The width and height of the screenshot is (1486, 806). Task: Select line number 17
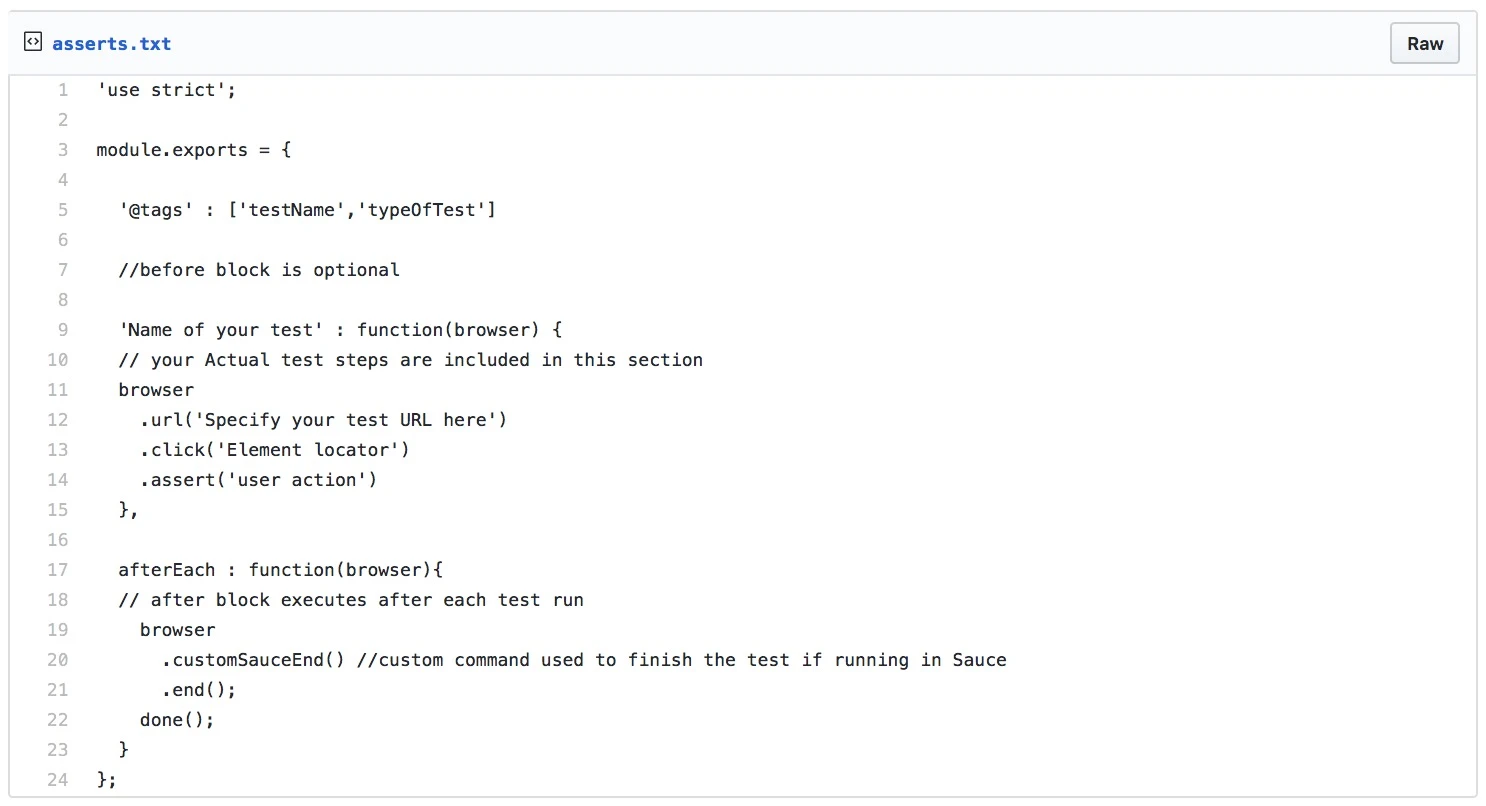tap(58, 570)
